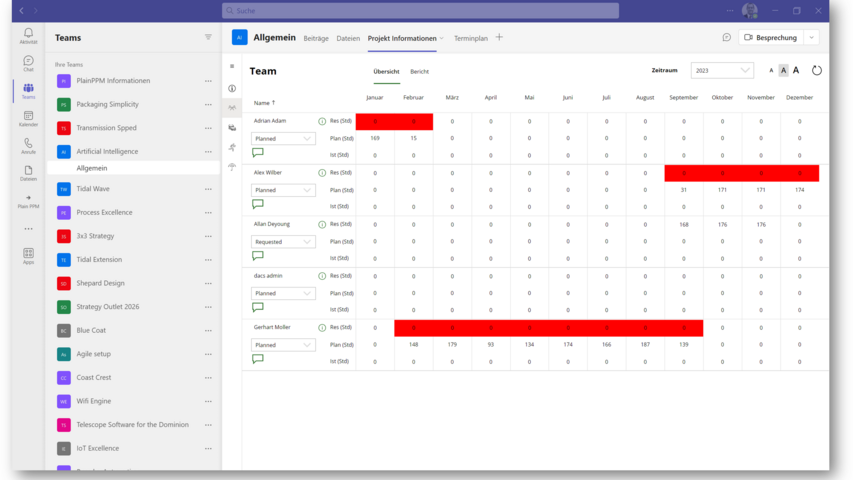The width and height of the screenshot is (853, 480).
Task: Open the Kalender app
Action: pos(28,117)
